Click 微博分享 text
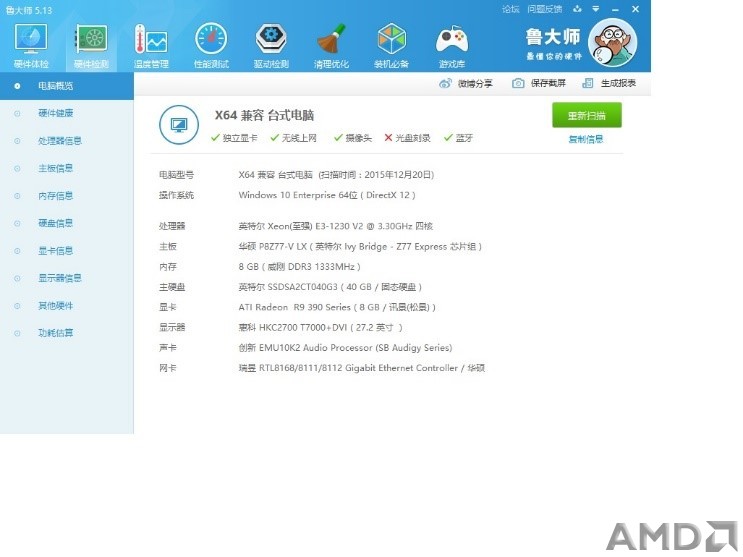This screenshot has height=557, width=743. click(x=475, y=83)
